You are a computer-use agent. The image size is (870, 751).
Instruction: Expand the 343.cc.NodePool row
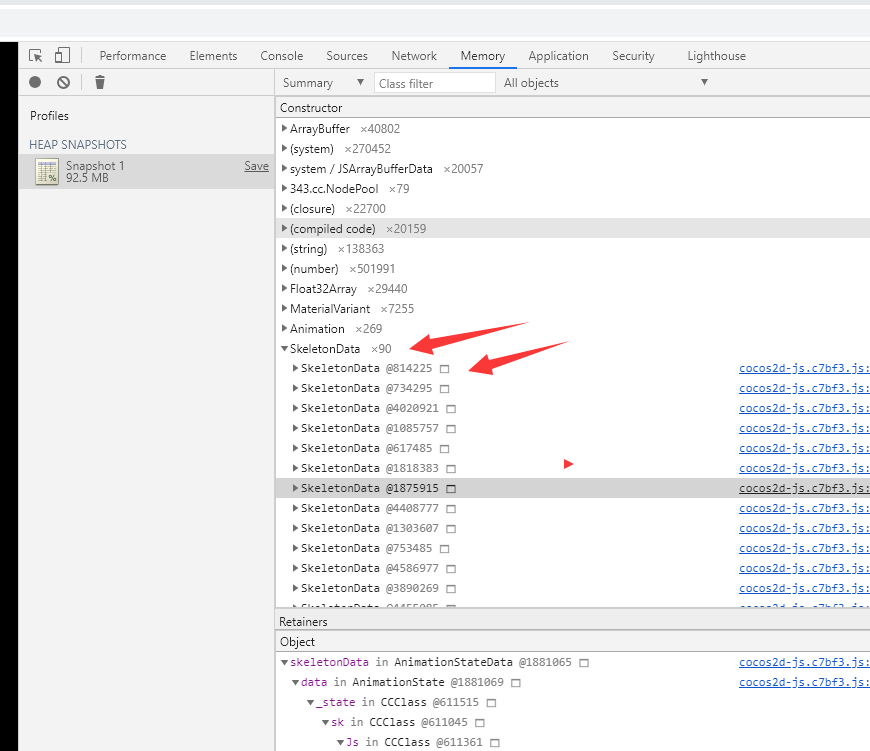click(284, 189)
